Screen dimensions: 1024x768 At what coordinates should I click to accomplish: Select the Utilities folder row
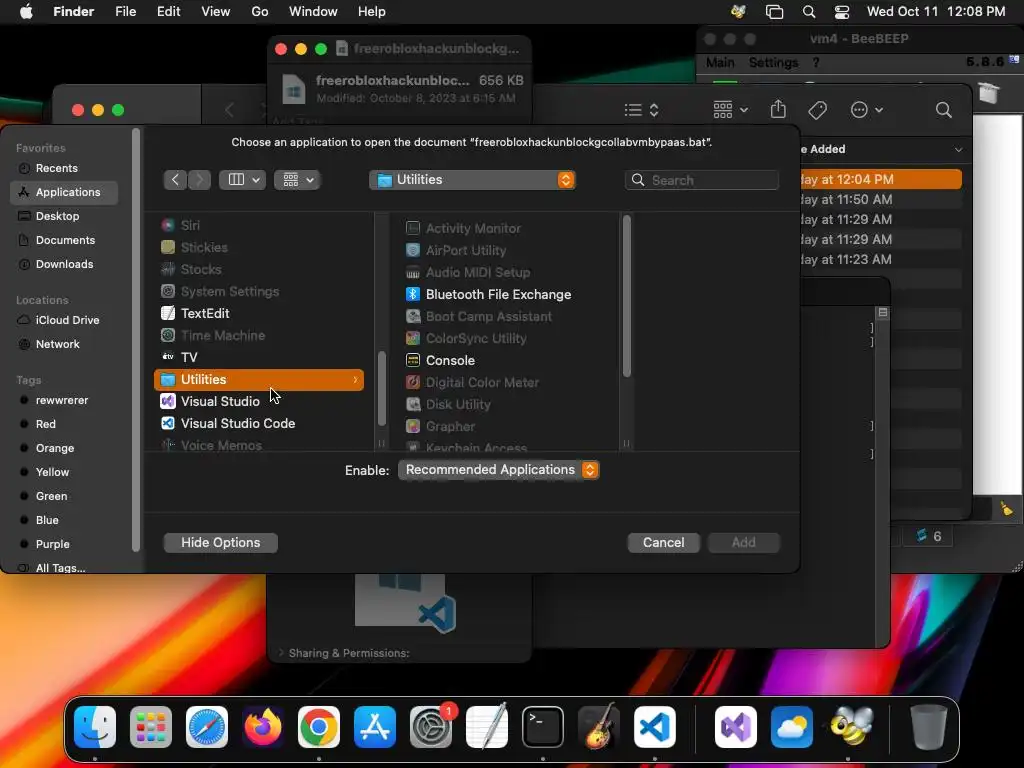[259, 379]
